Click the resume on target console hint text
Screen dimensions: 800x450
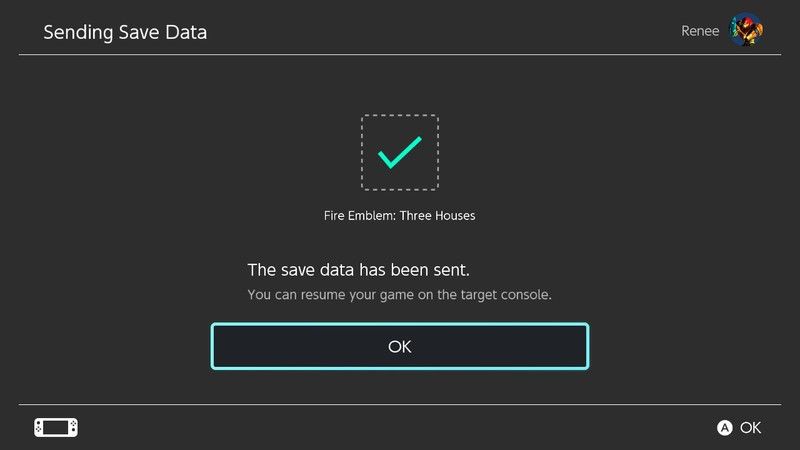click(399, 295)
